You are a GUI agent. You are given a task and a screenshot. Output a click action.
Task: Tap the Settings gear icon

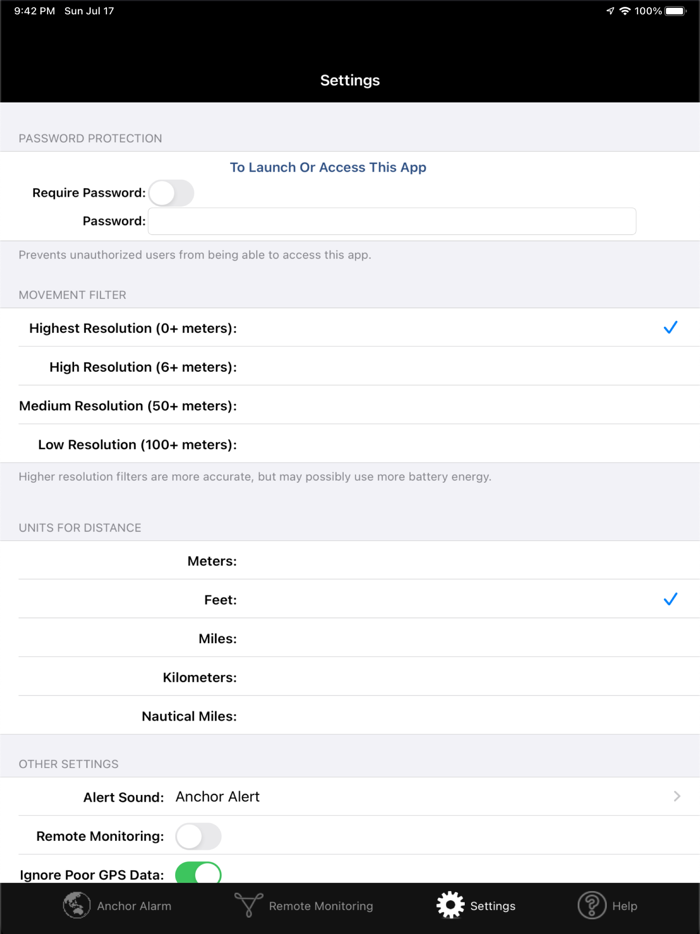[450, 905]
